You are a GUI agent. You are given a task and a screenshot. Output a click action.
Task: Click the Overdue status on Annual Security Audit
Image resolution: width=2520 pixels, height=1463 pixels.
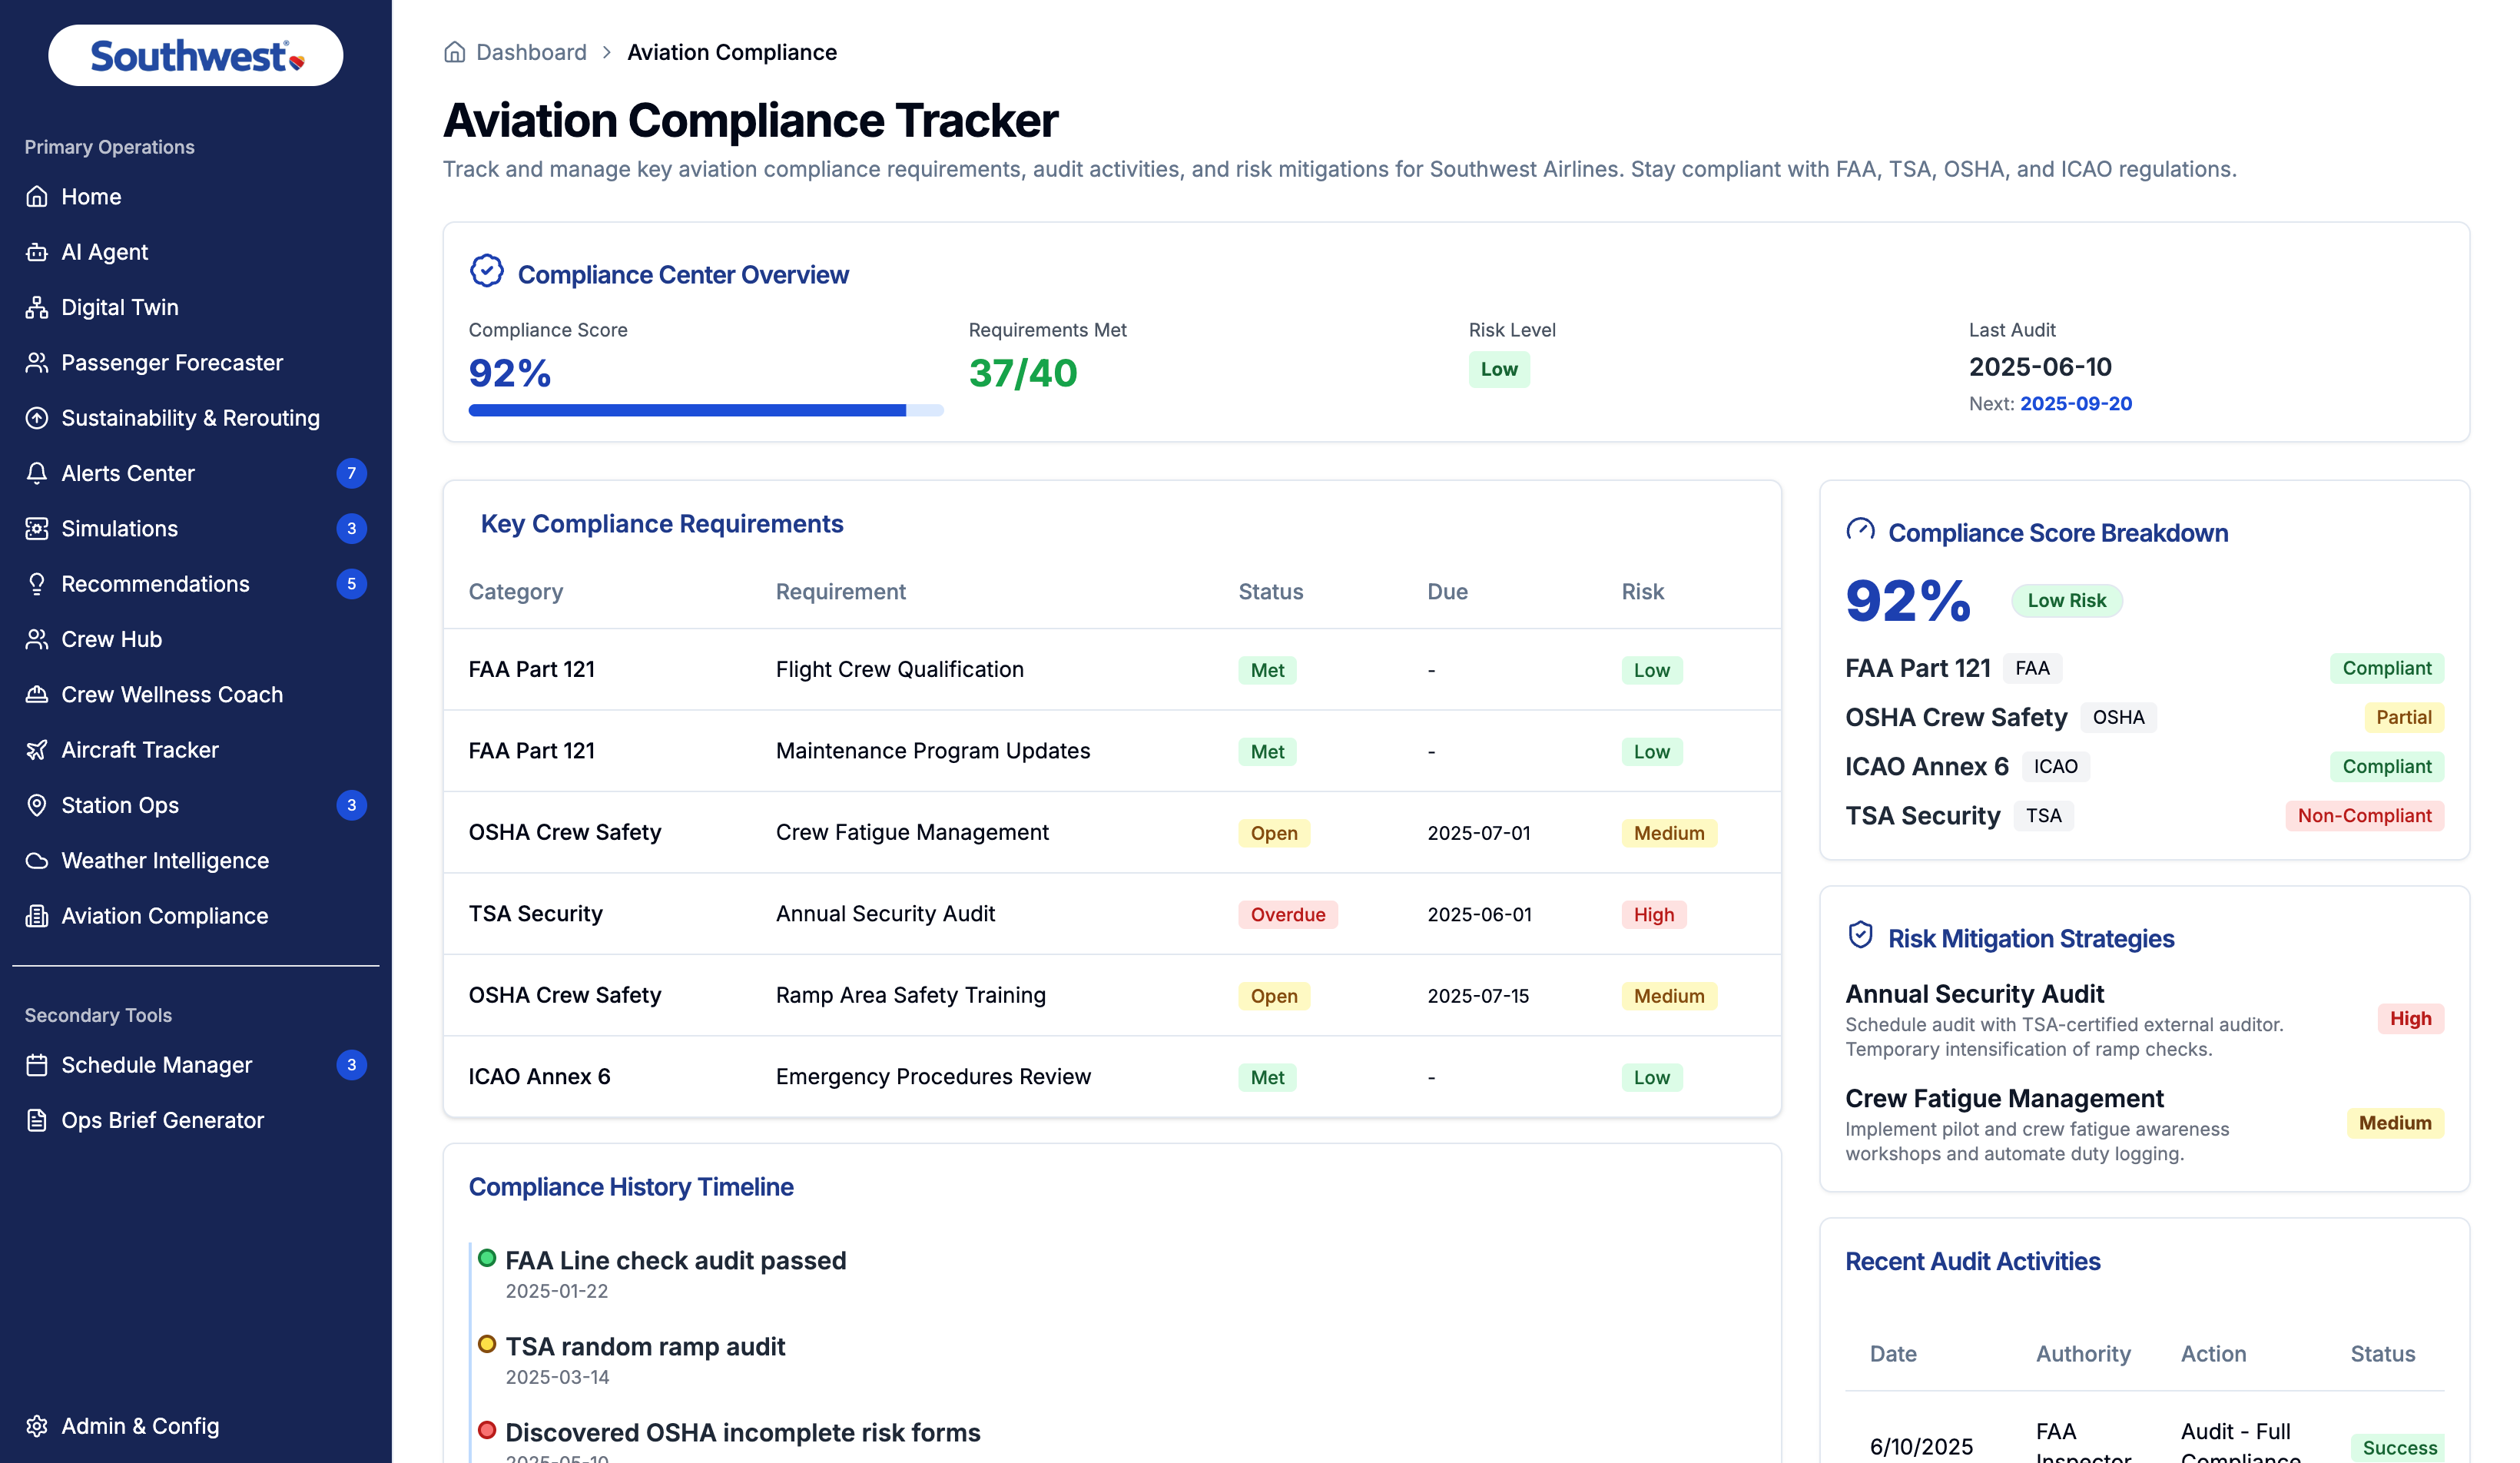pos(1288,915)
